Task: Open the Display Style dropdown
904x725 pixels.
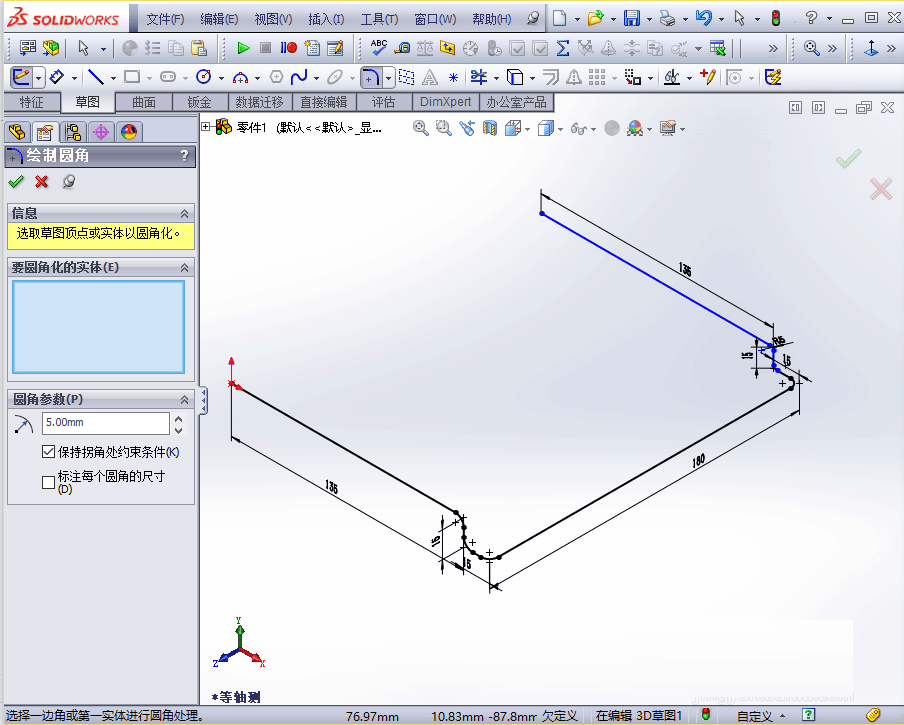Action: click(560, 128)
